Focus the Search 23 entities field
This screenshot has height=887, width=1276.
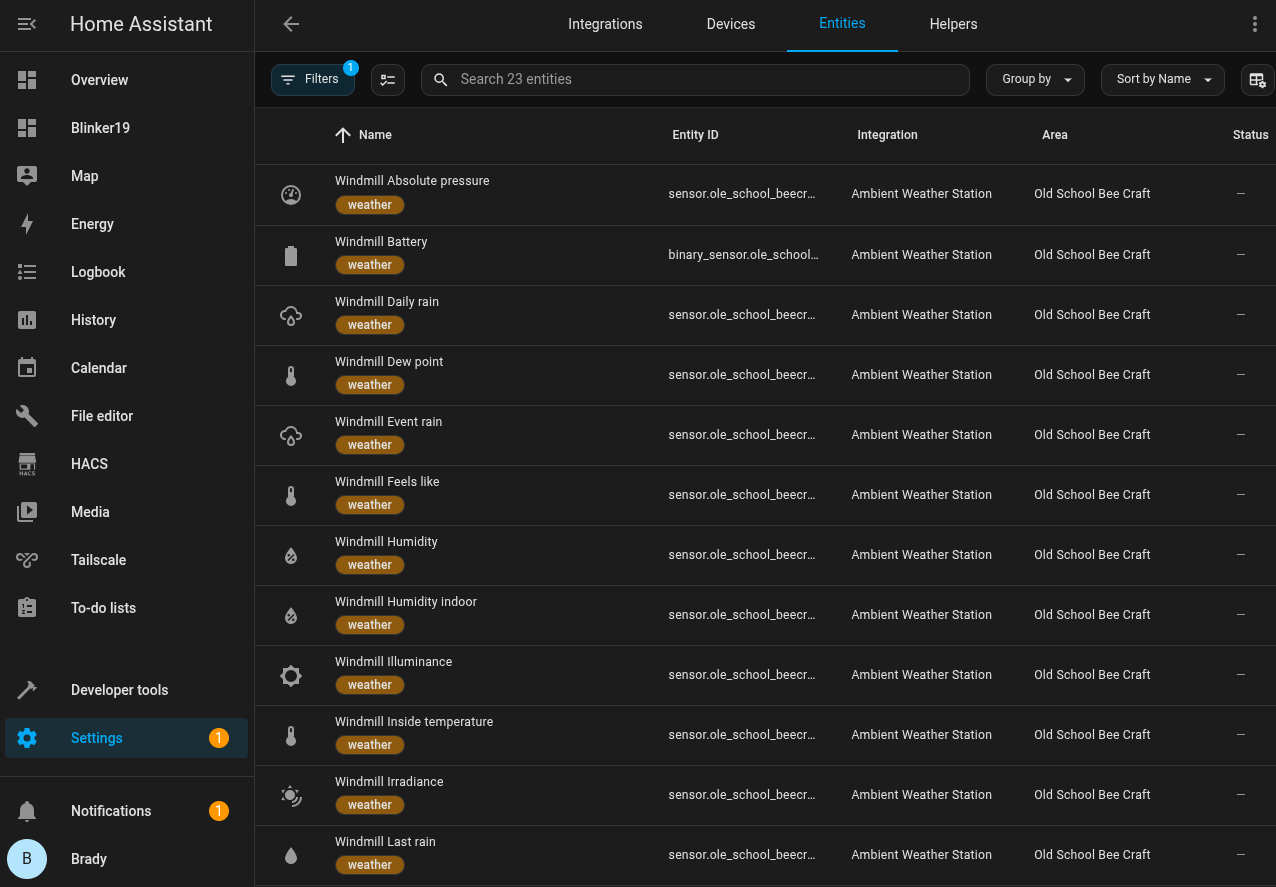(x=695, y=80)
